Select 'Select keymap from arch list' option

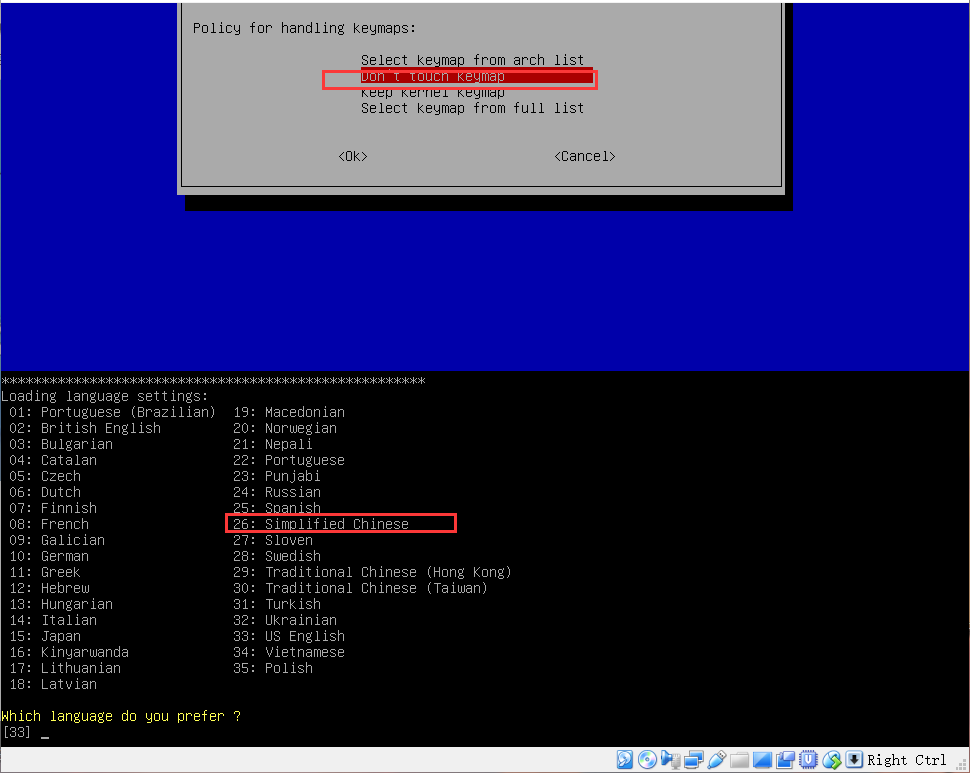(x=472, y=60)
